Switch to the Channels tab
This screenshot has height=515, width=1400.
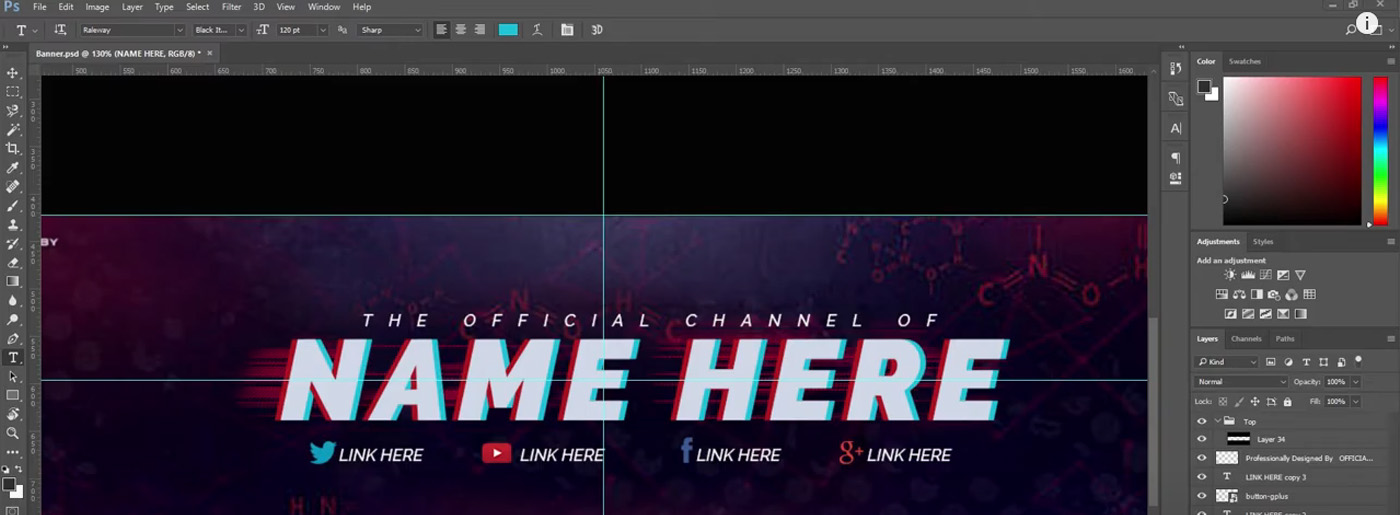coord(1246,339)
